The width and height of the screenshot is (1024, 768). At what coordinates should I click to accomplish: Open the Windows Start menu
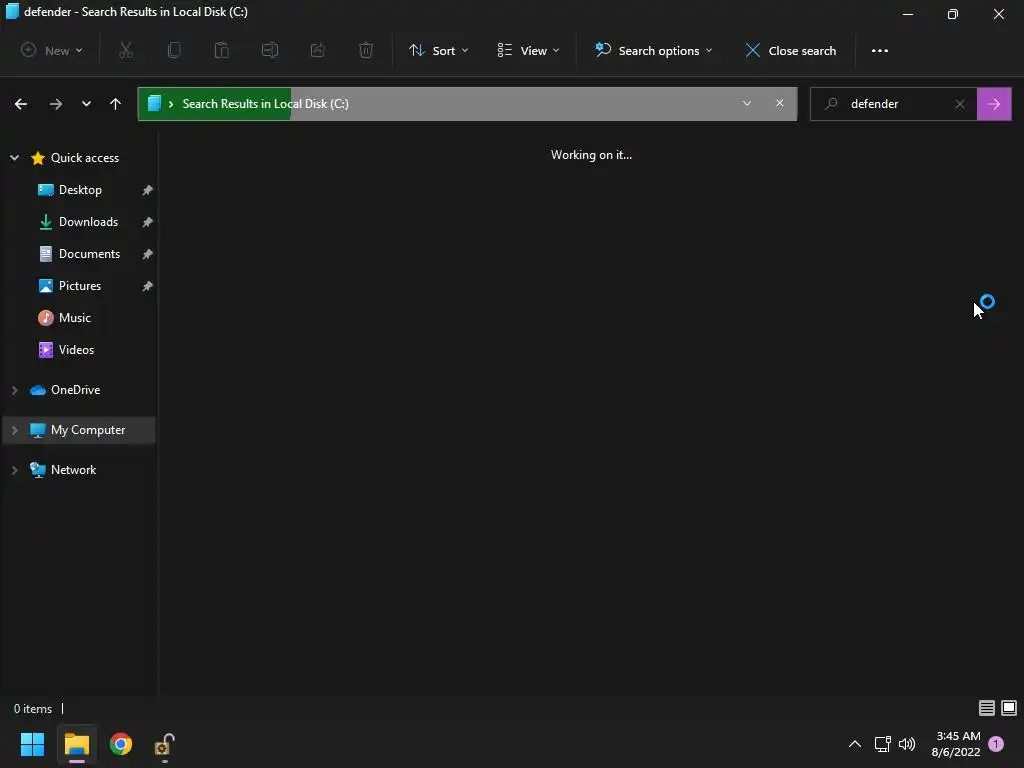click(x=32, y=744)
